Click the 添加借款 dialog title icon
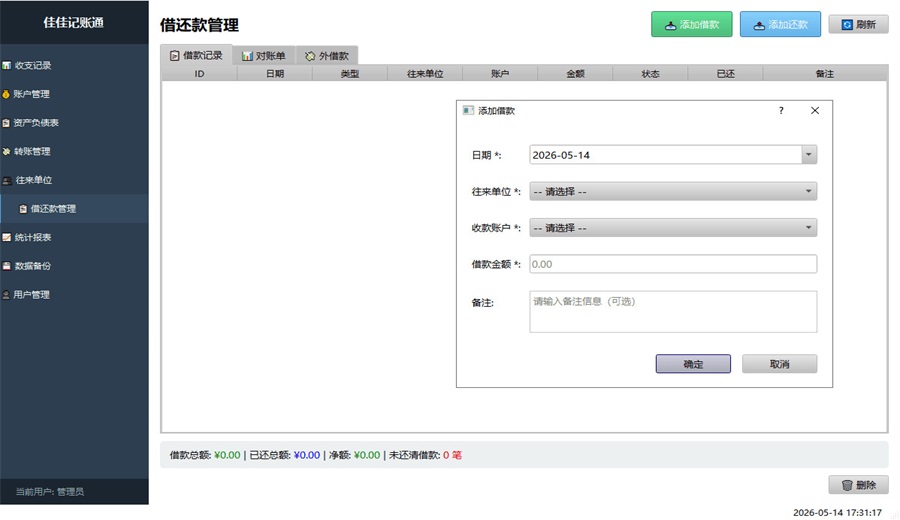Screen dimensions: 900x520 [468, 111]
